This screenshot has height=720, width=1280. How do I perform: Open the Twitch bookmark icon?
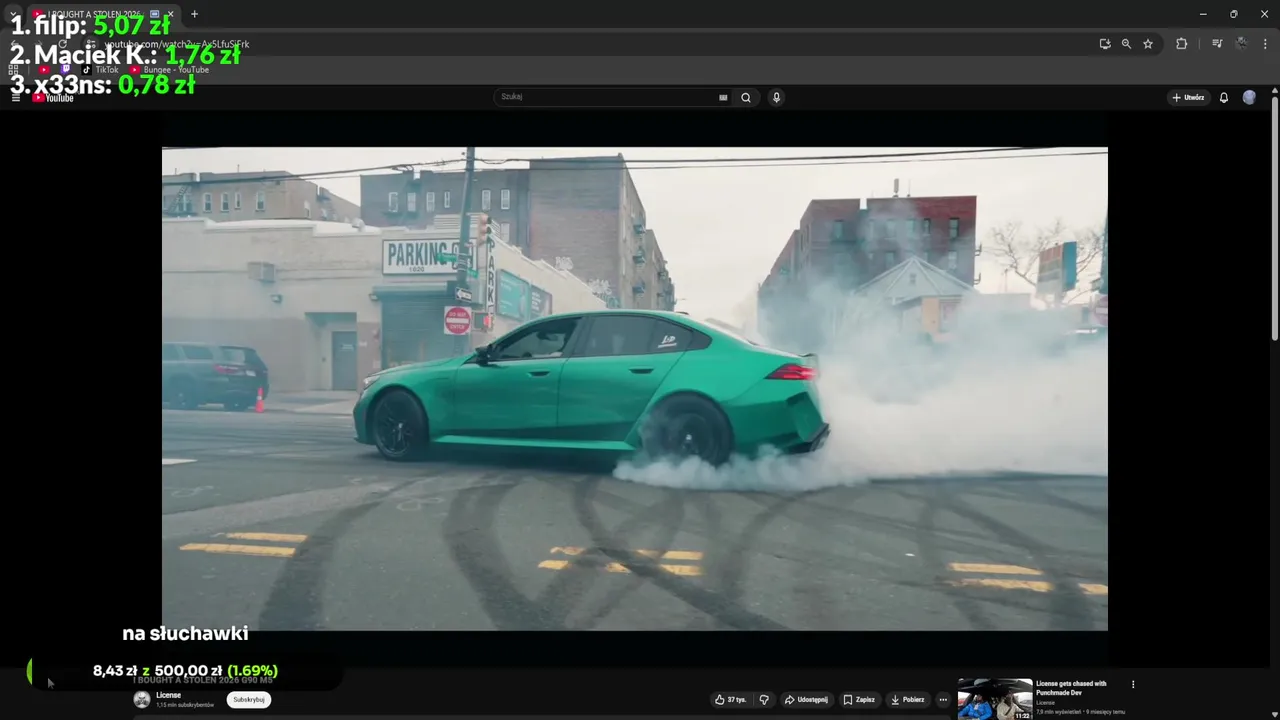[66, 70]
